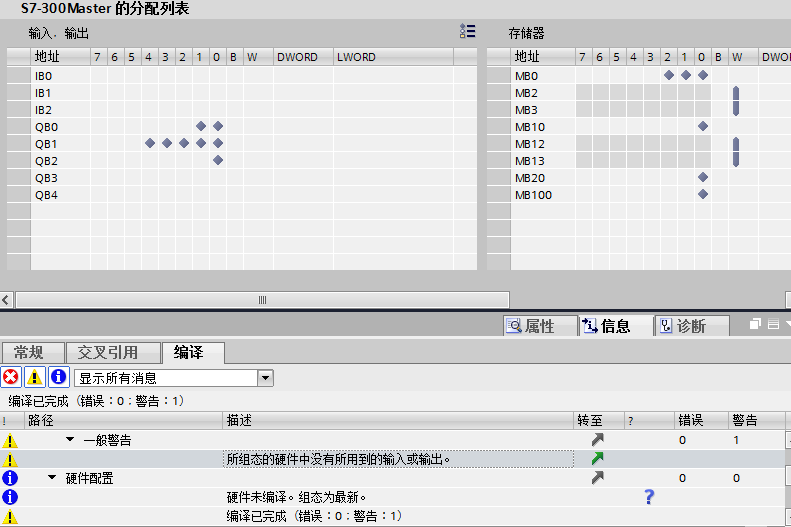This screenshot has width=791, height=527.
Task: Click the 错误 column header
Action: coord(701,420)
